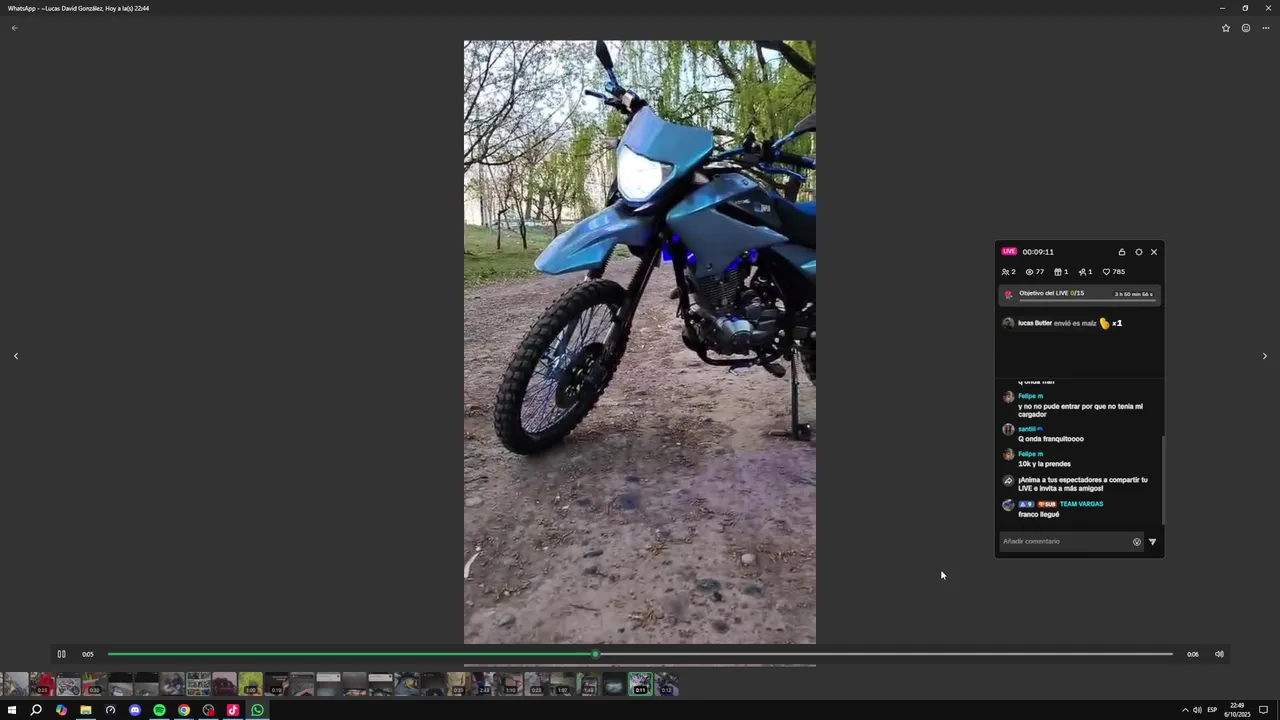This screenshot has width=1280, height=720.
Task: Select the highlighted 0:11 thumbnail
Action: (x=640, y=684)
